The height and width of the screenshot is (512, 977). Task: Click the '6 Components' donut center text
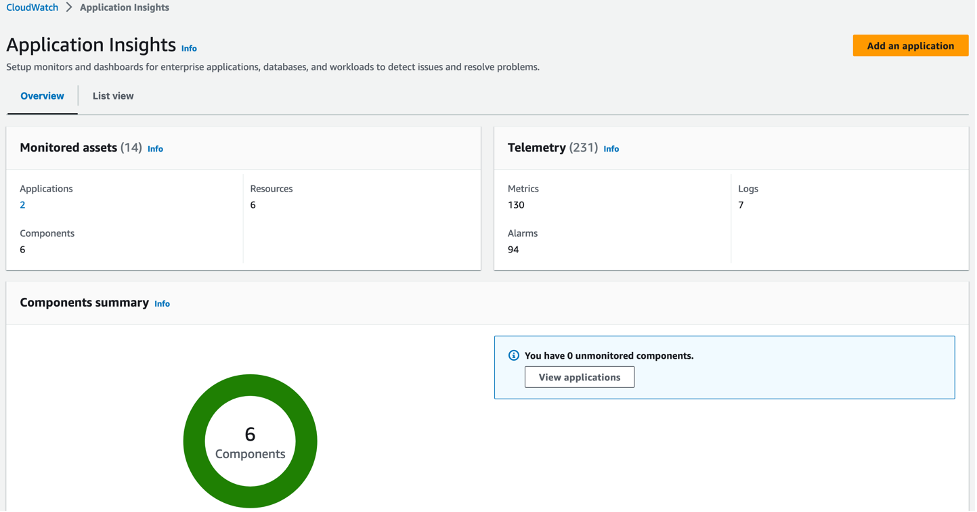click(250, 443)
